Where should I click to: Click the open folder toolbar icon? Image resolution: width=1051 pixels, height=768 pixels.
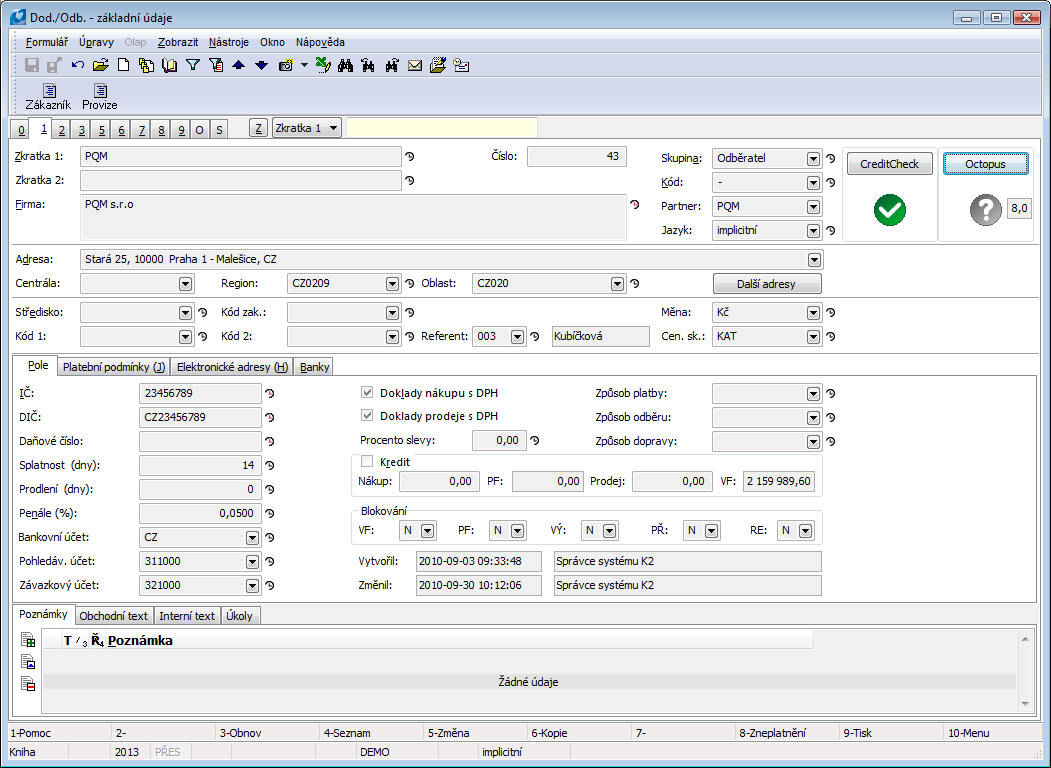100,66
